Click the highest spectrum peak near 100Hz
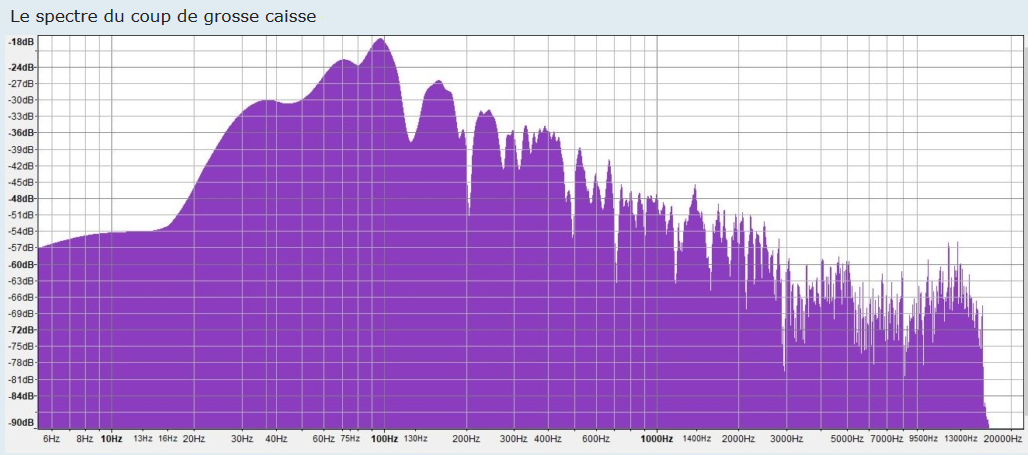The width and height of the screenshot is (1028, 455). coord(380,39)
